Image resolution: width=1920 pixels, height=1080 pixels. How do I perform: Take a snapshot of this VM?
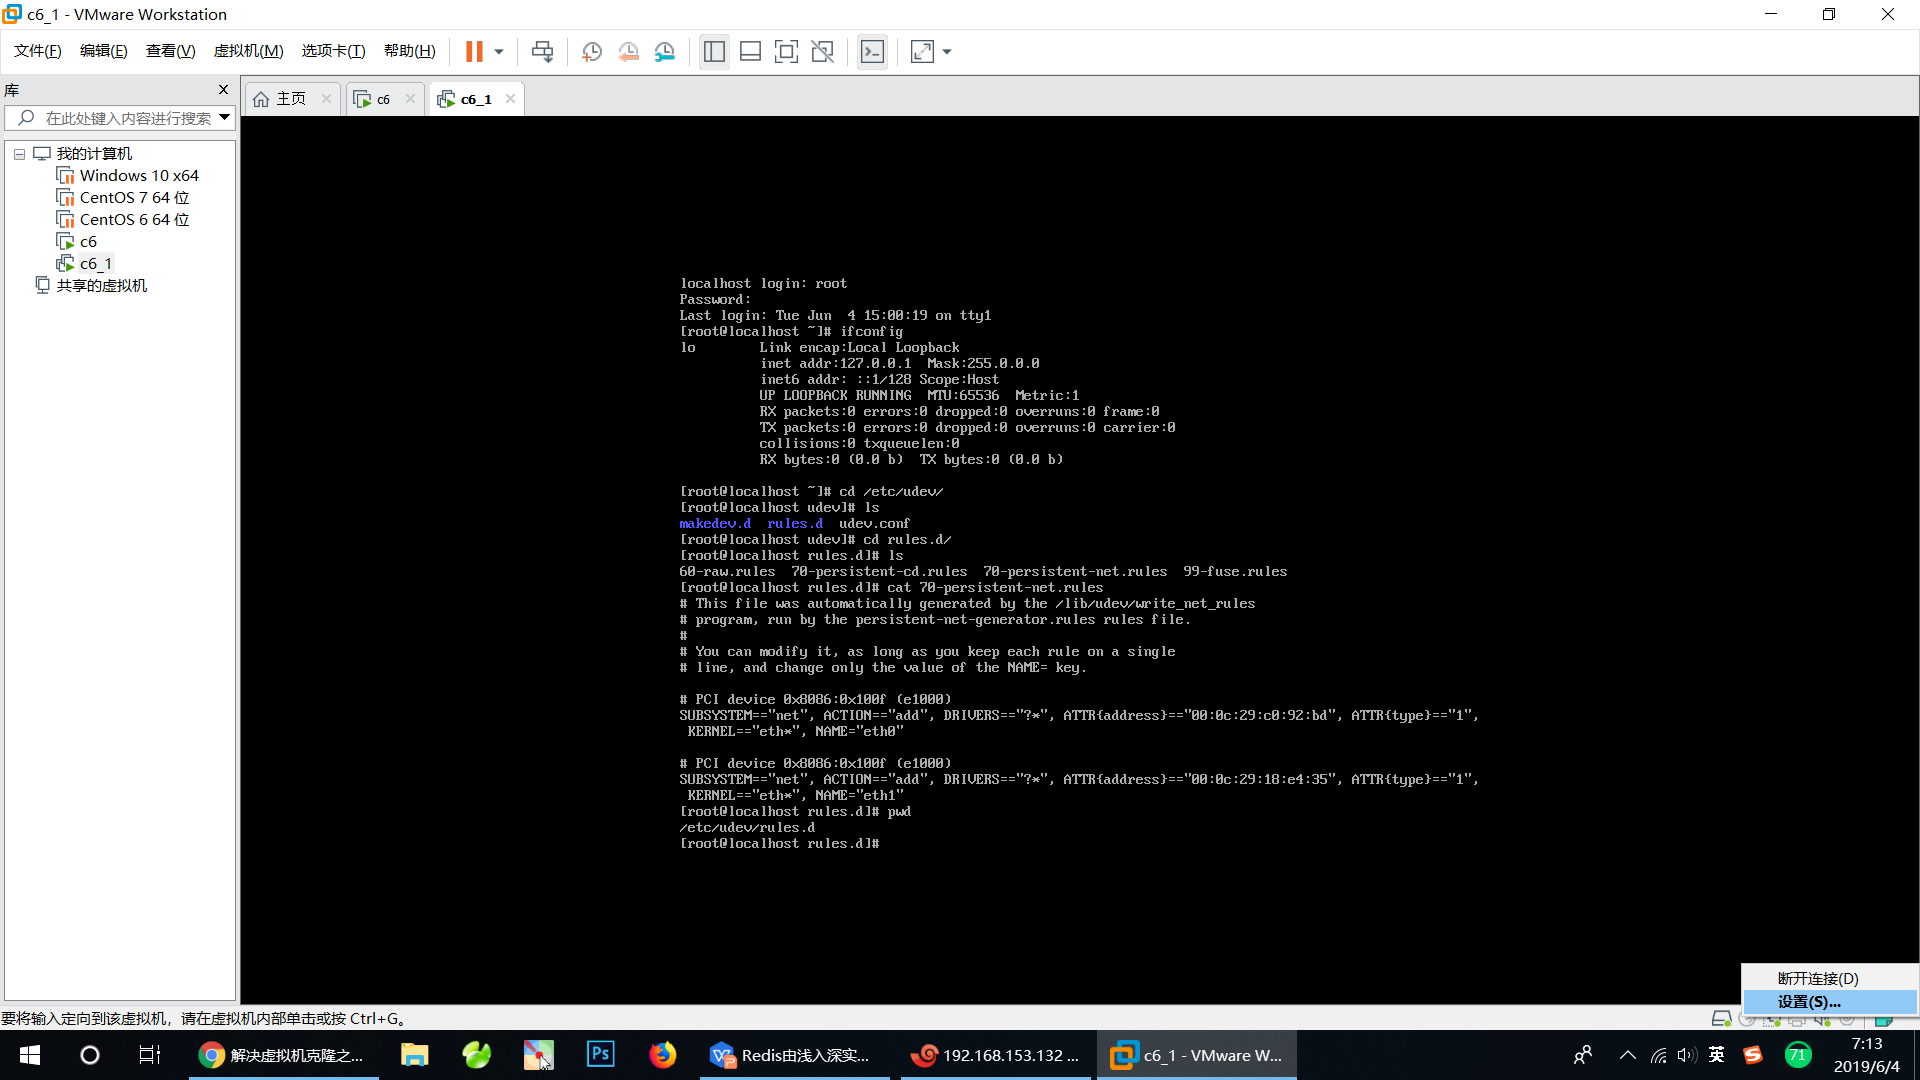click(592, 51)
